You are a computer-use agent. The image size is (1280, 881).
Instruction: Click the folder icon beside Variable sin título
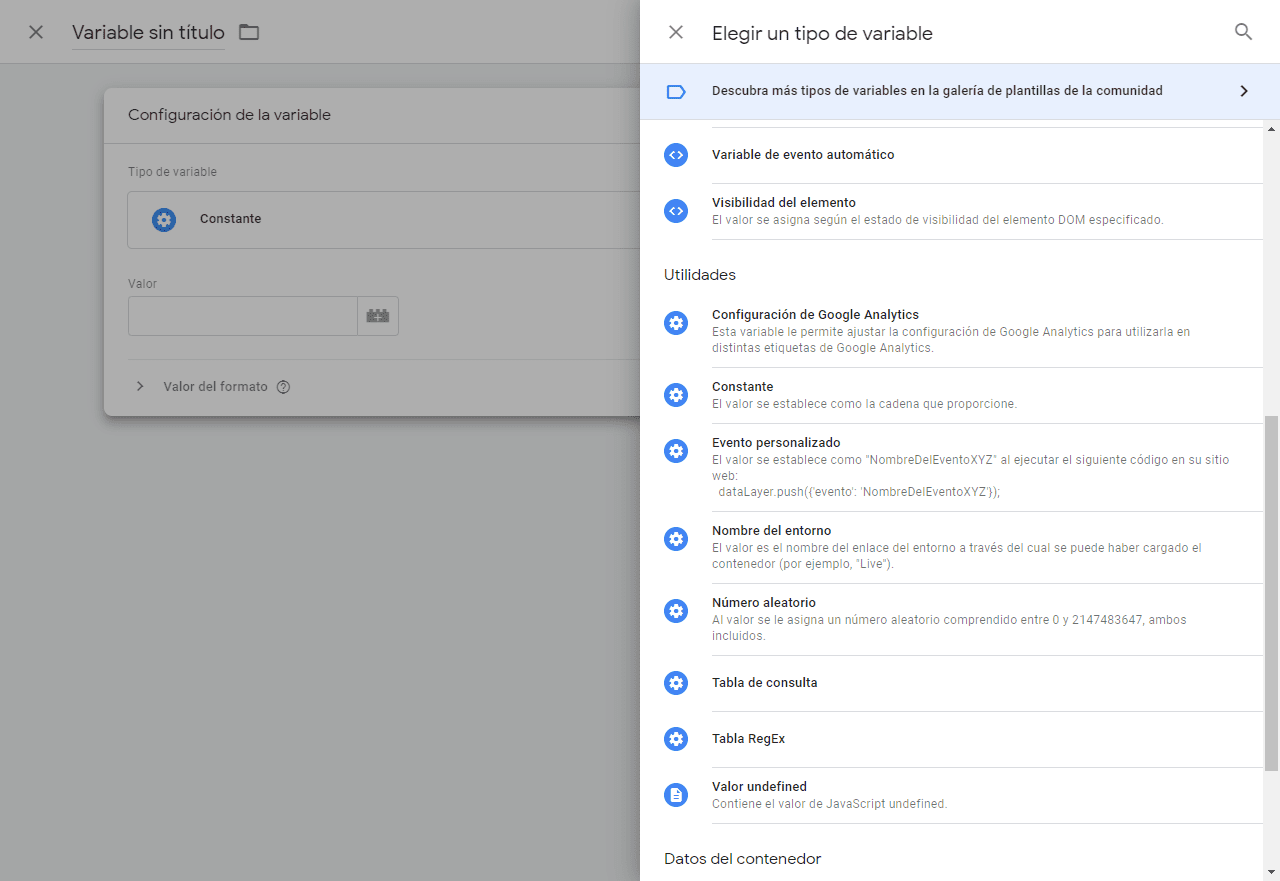[248, 31]
